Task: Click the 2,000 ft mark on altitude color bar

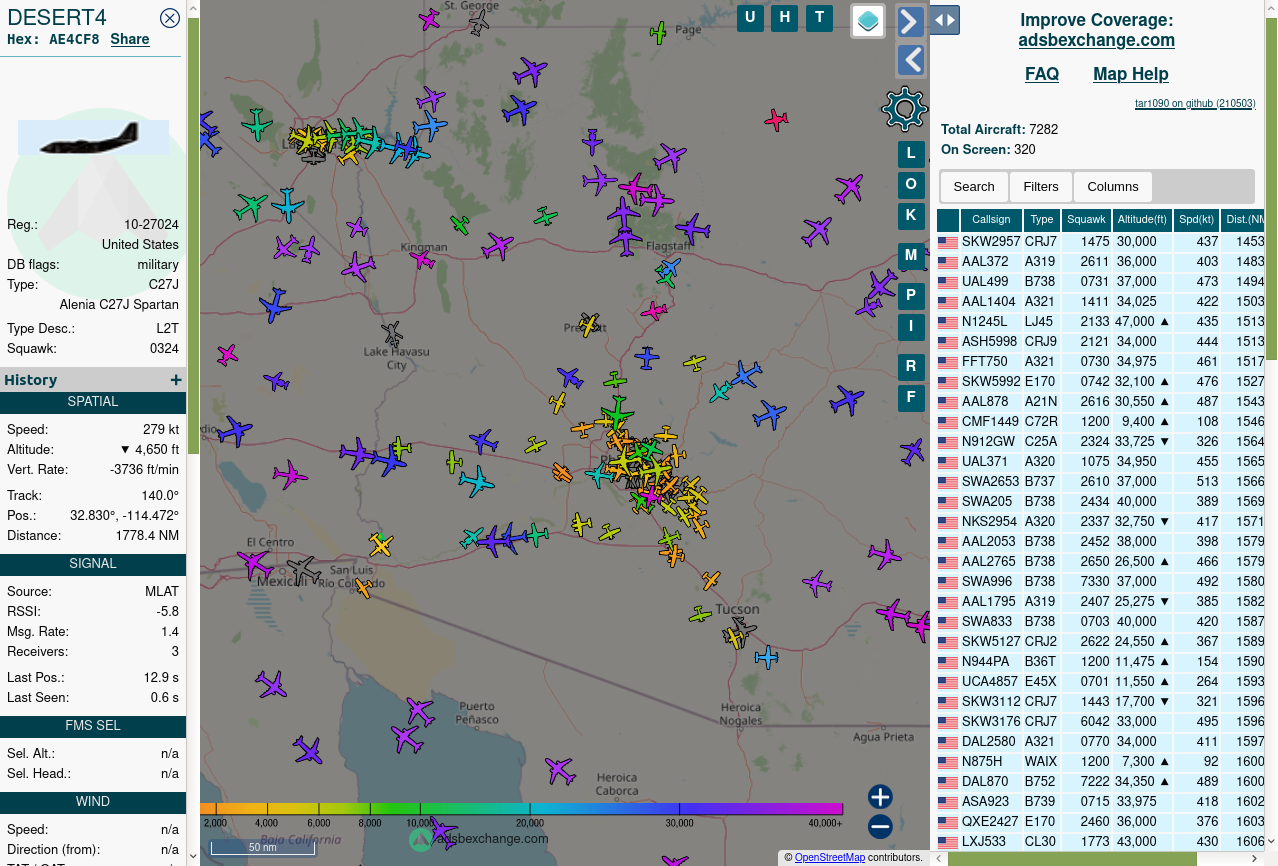Action: click(216, 823)
